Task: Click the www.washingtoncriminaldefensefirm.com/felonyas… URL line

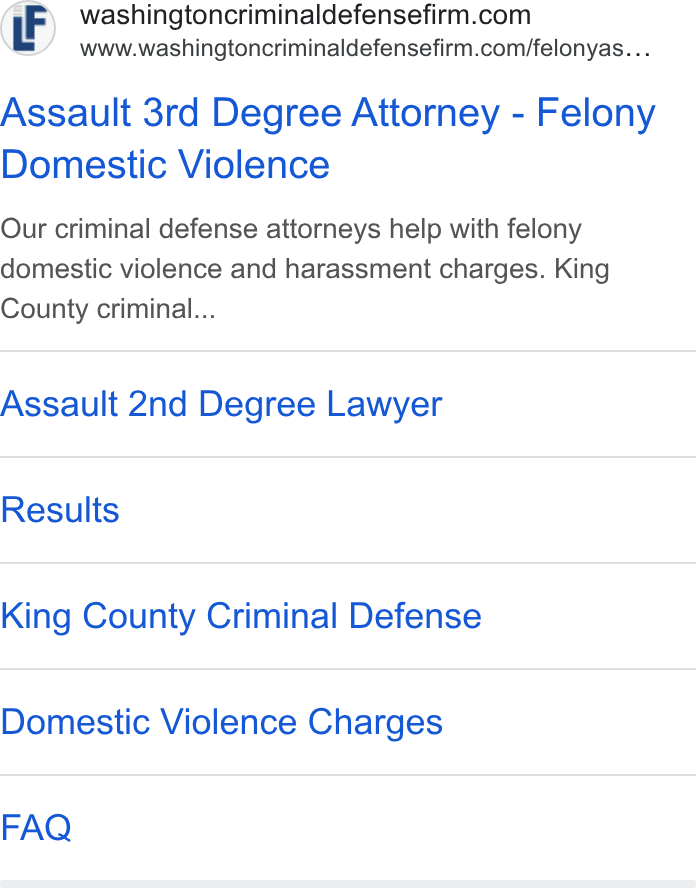Action: coord(365,49)
